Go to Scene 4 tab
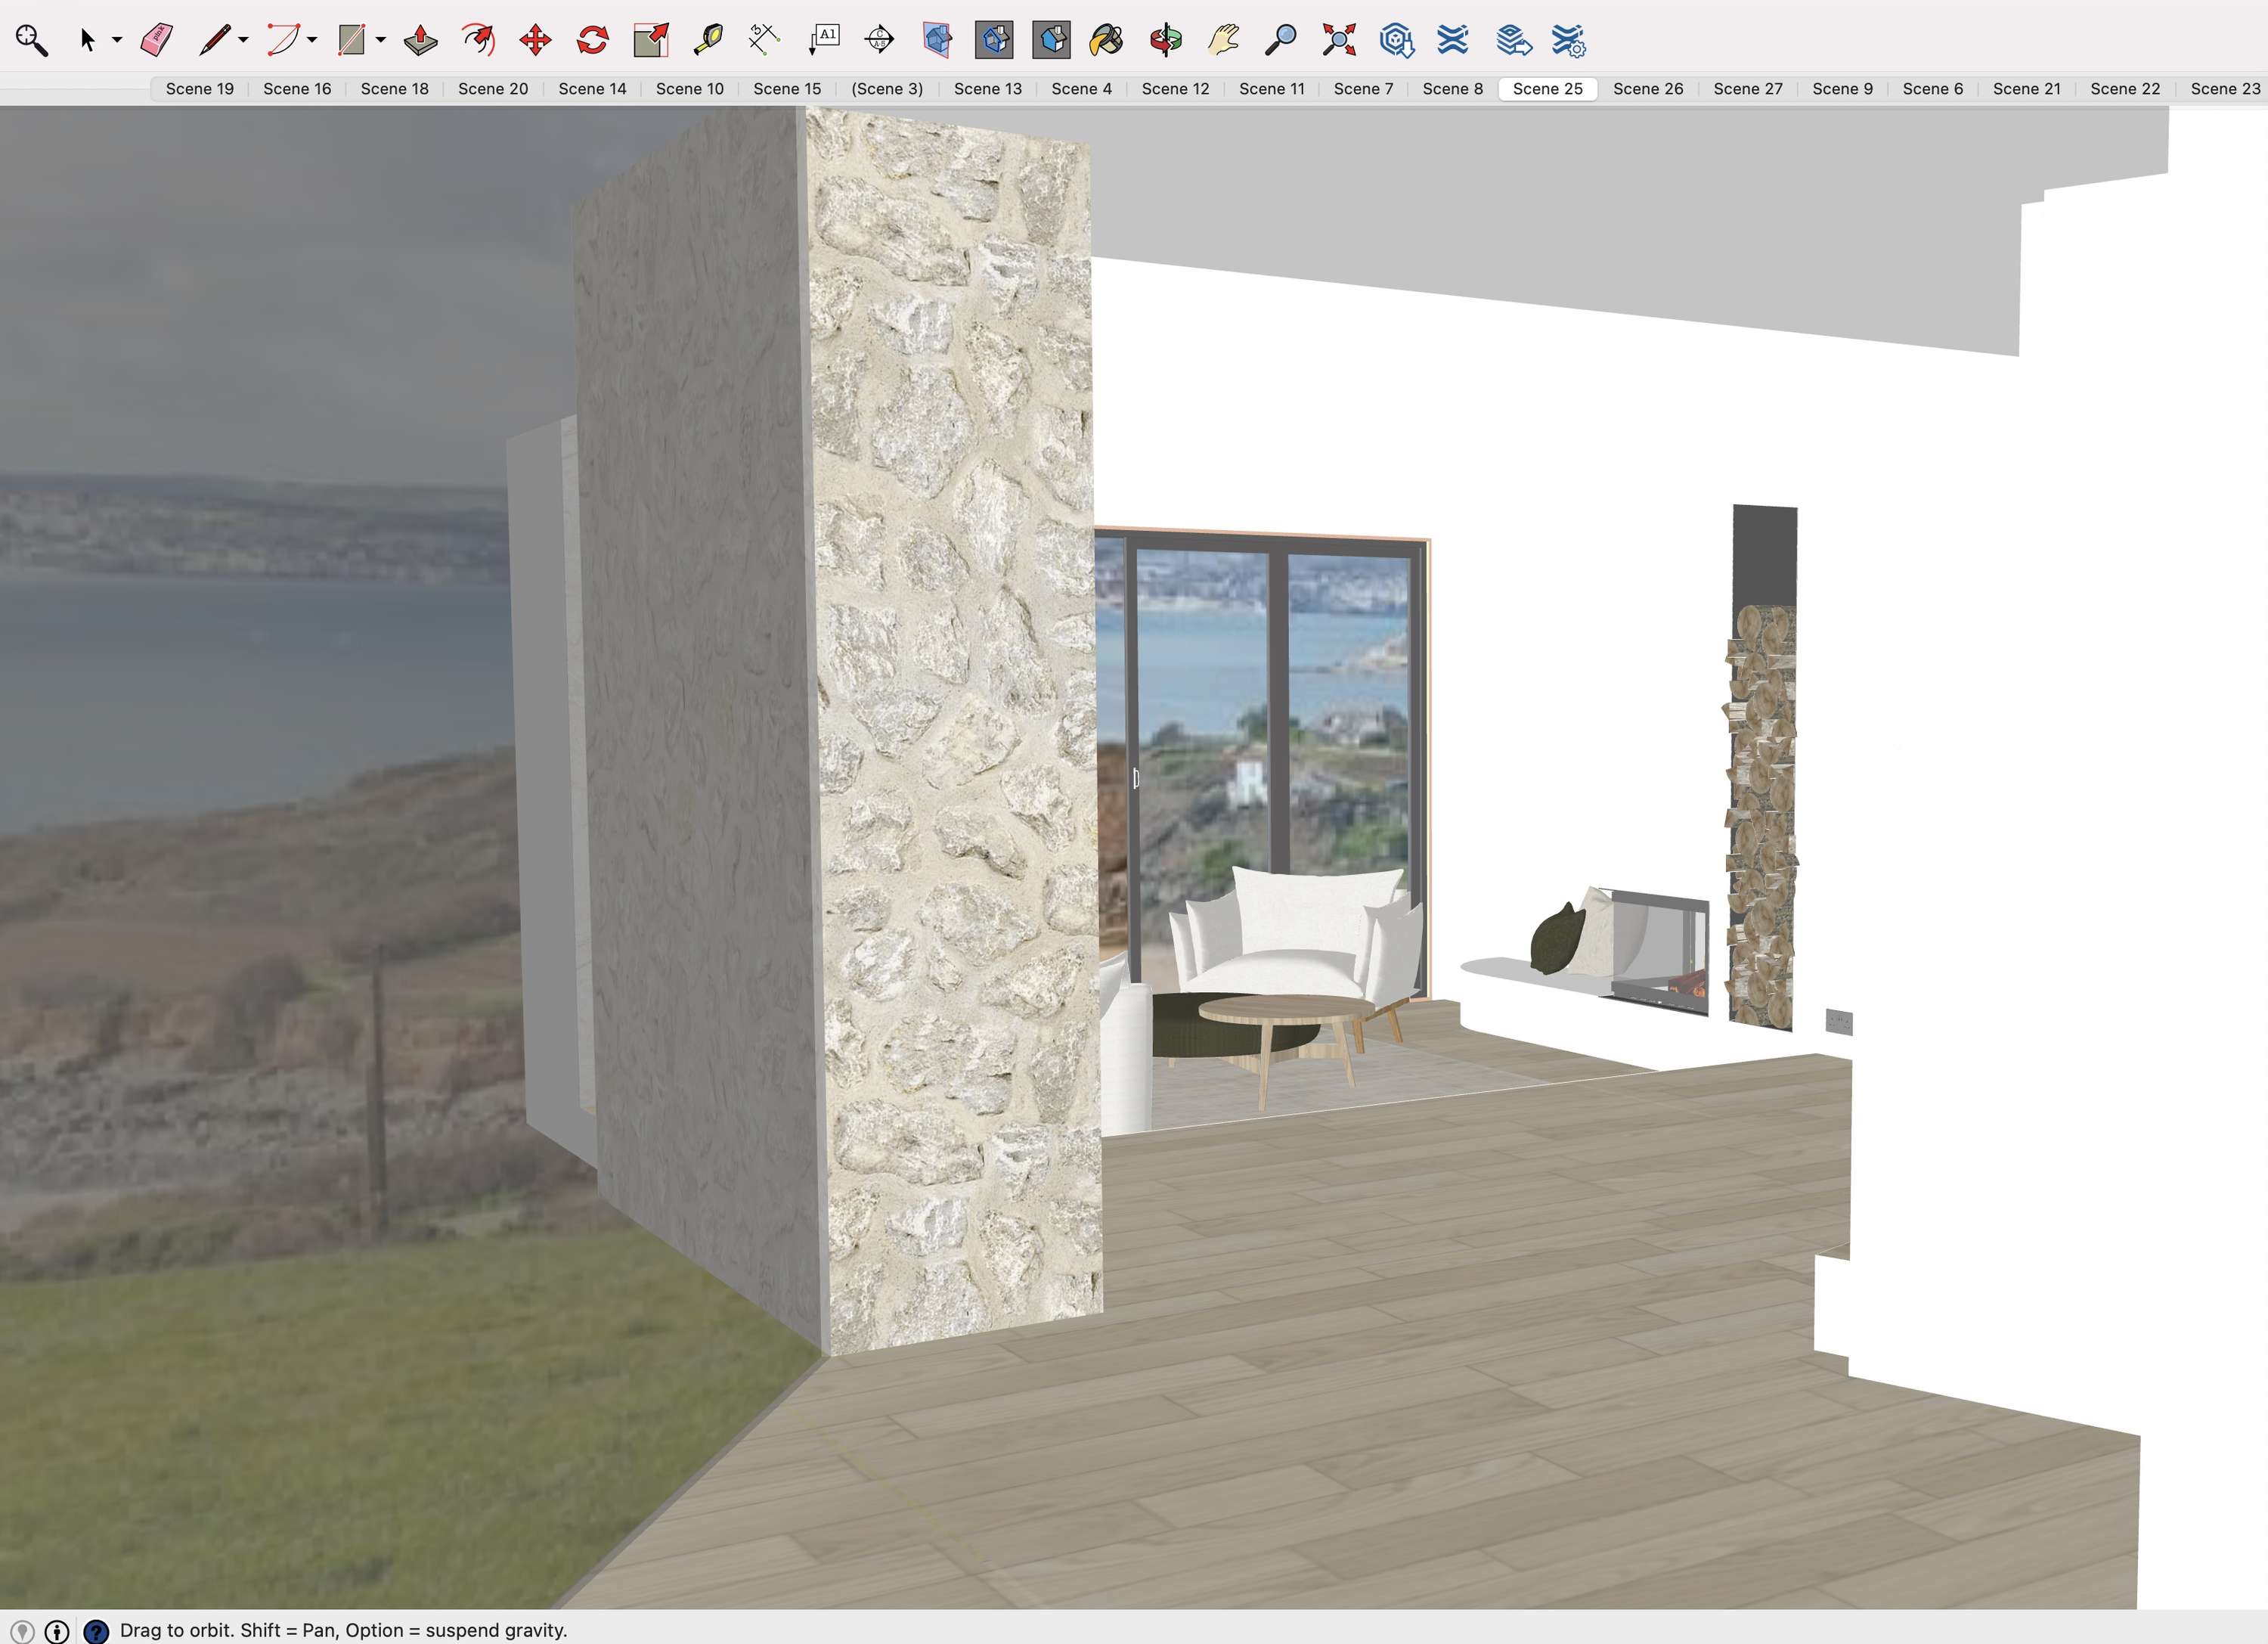Image resolution: width=2268 pixels, height=1644 pixels. tap(1082, 89)
